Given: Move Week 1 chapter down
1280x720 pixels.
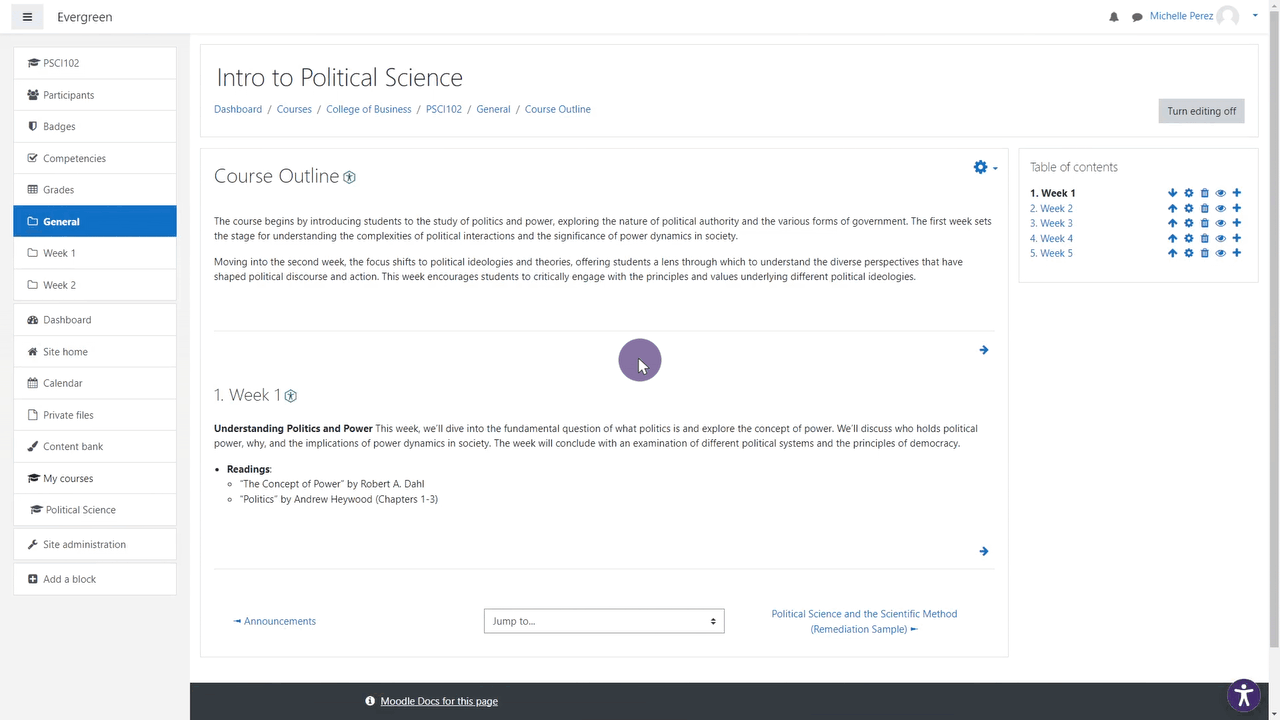Looking at the screenshot, I should point(1172,193).
